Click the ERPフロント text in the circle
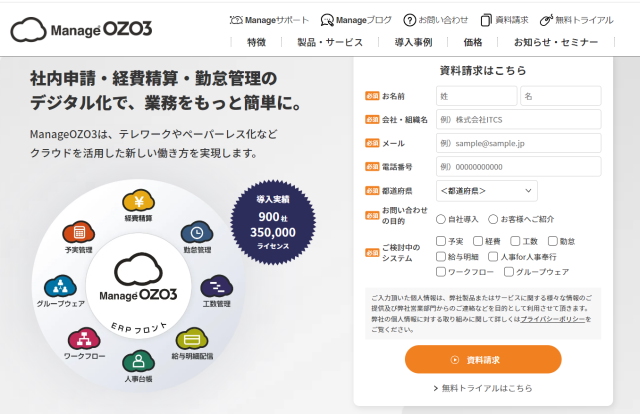 tap(139, 327)
